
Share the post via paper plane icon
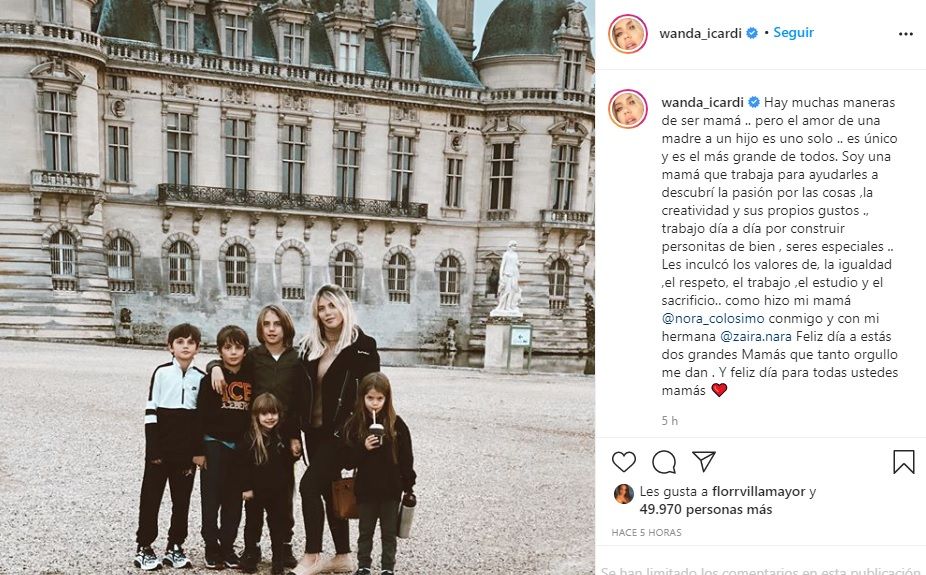pyautogui.click(x=704, y=461)
